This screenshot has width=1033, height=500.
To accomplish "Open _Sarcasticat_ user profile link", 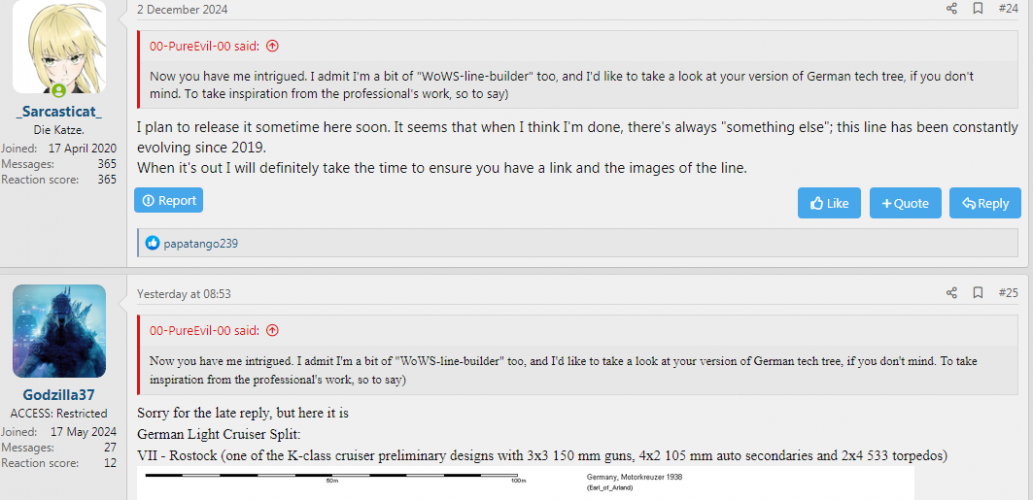I will pyautogui.click(x=59, y=113).
